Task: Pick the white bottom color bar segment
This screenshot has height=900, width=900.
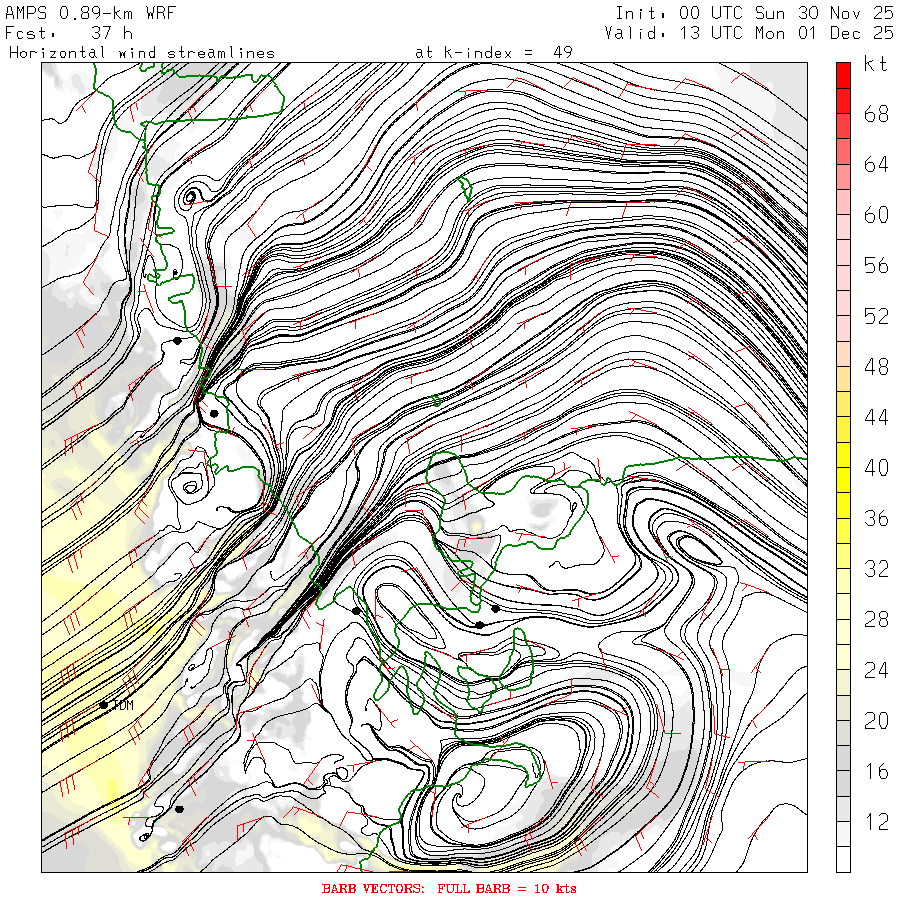Action: tap(843, 859)
